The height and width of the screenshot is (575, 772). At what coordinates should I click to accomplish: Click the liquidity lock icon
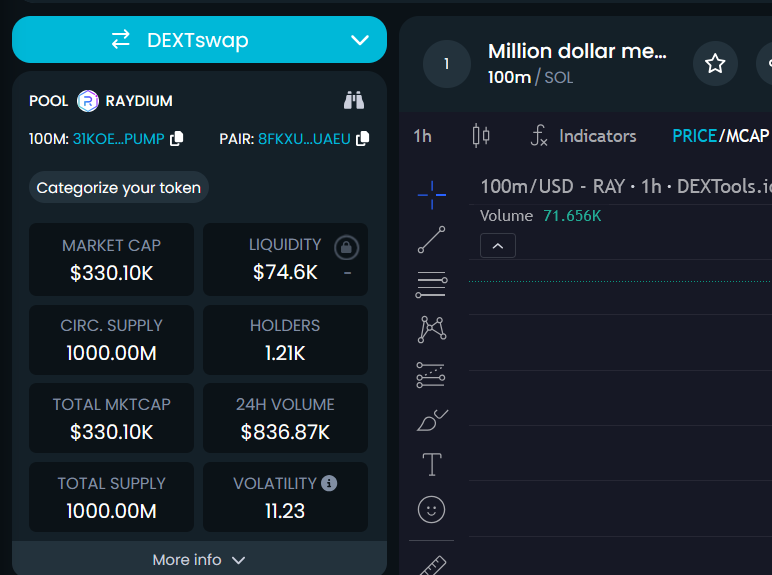(x=346, y=247)
